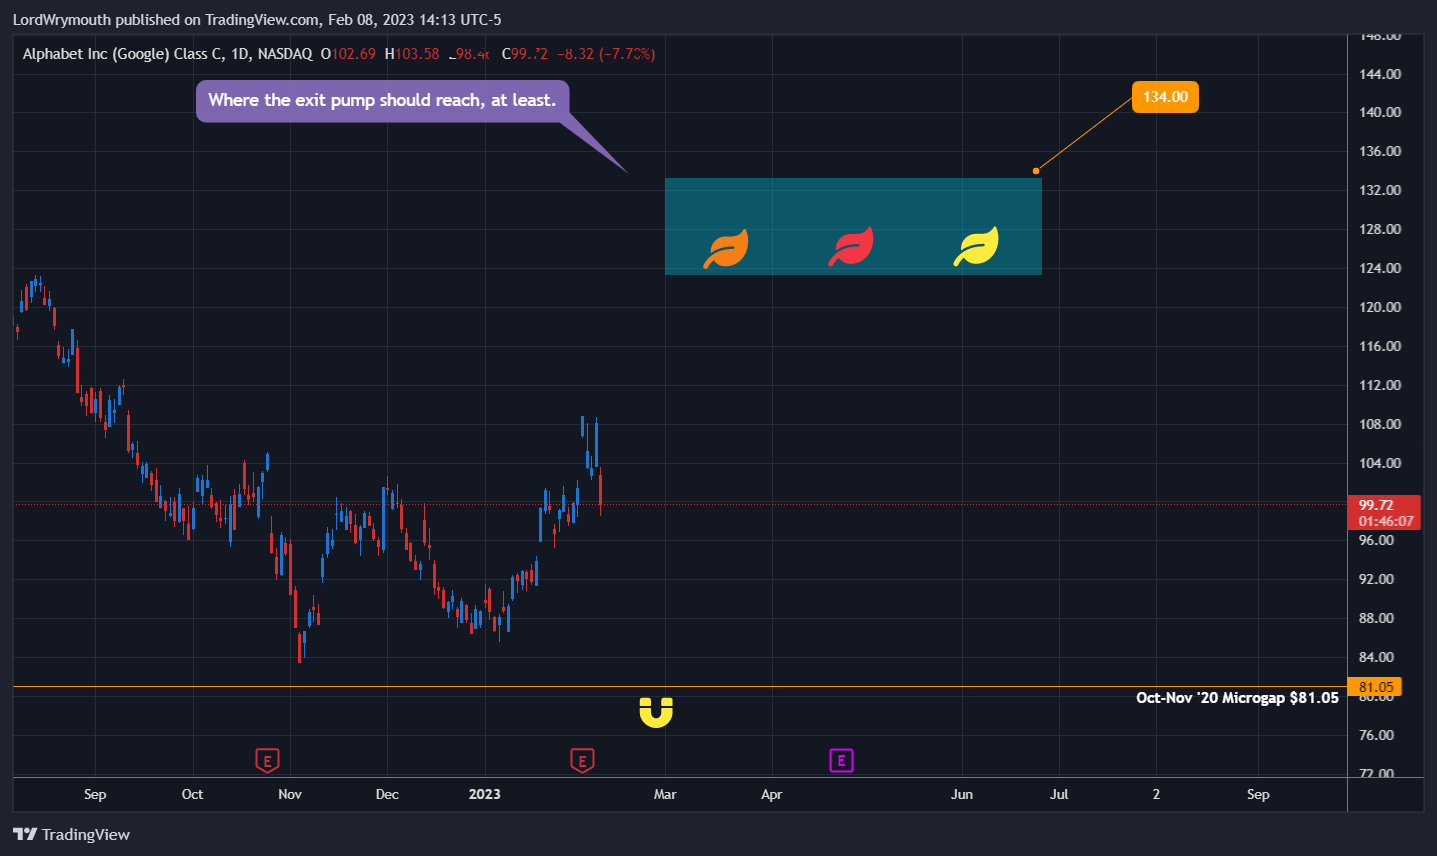Screen dimensions: 1437x856
Task: Click the open value O102.69
Action: pyautogui.click(x=348, y=54)
